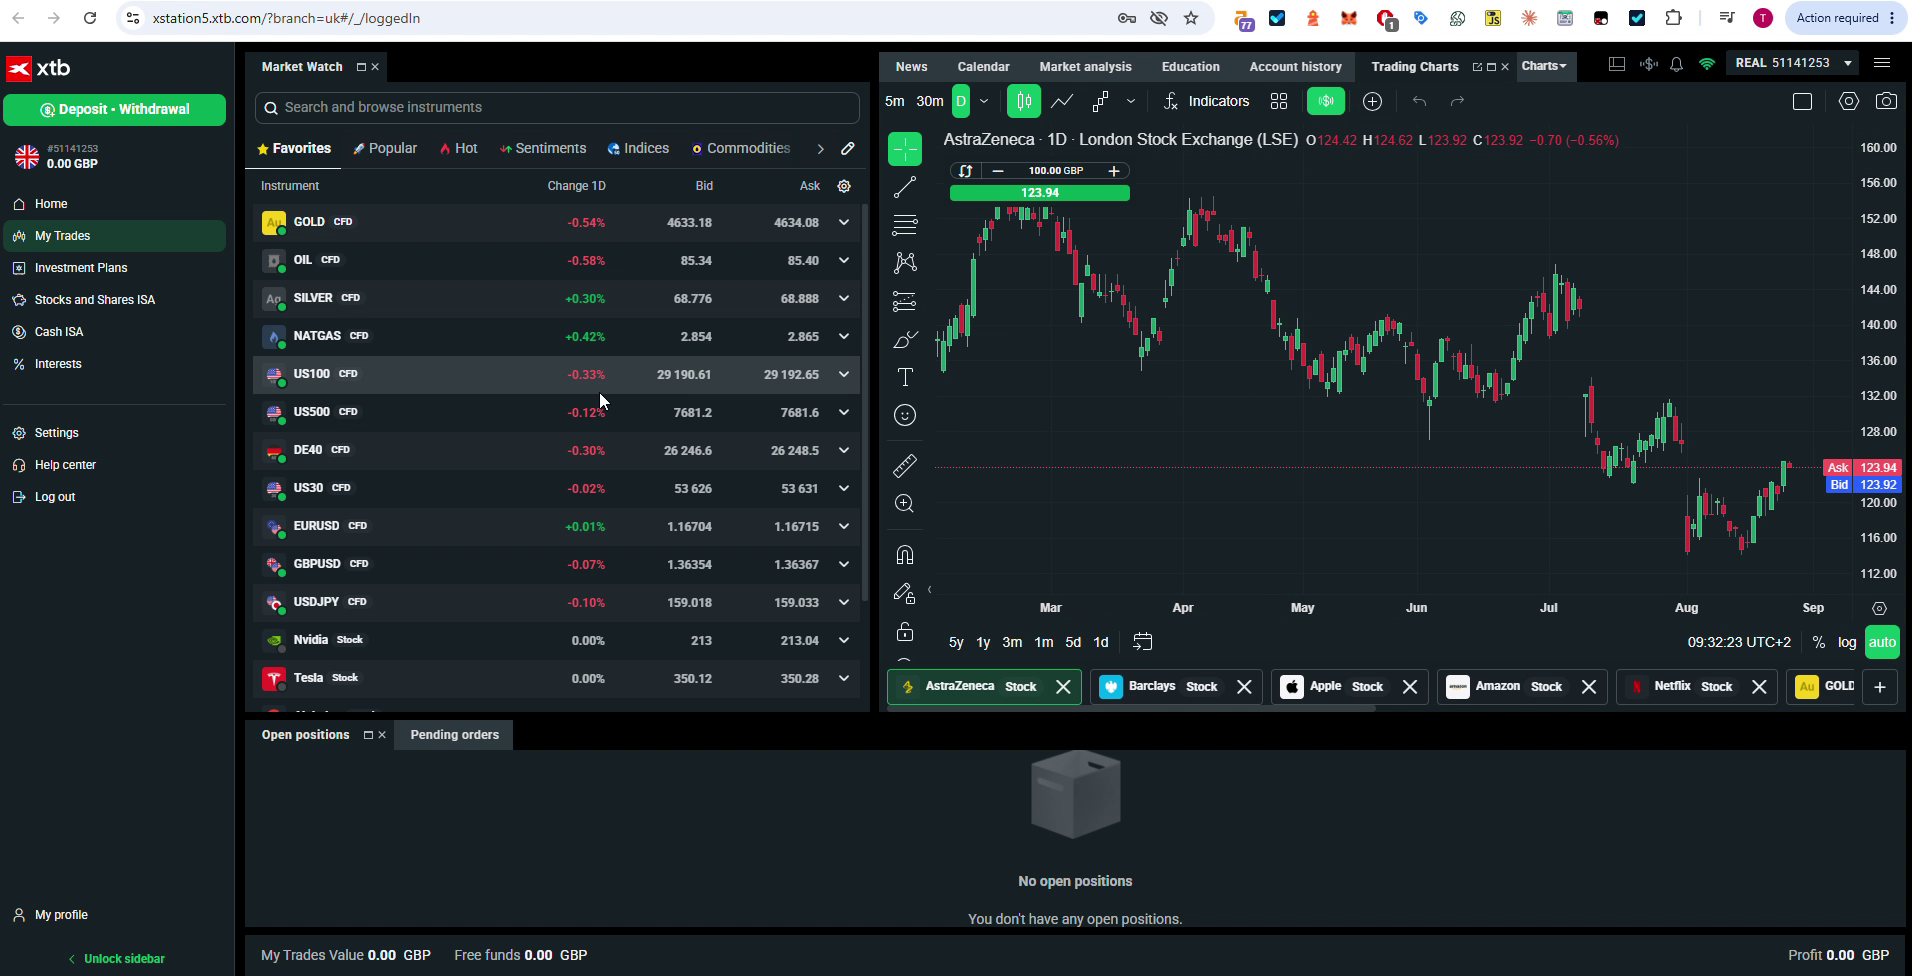Unlock the sidebar
This screenshot has width=1912, height=976.
[116, 959]
